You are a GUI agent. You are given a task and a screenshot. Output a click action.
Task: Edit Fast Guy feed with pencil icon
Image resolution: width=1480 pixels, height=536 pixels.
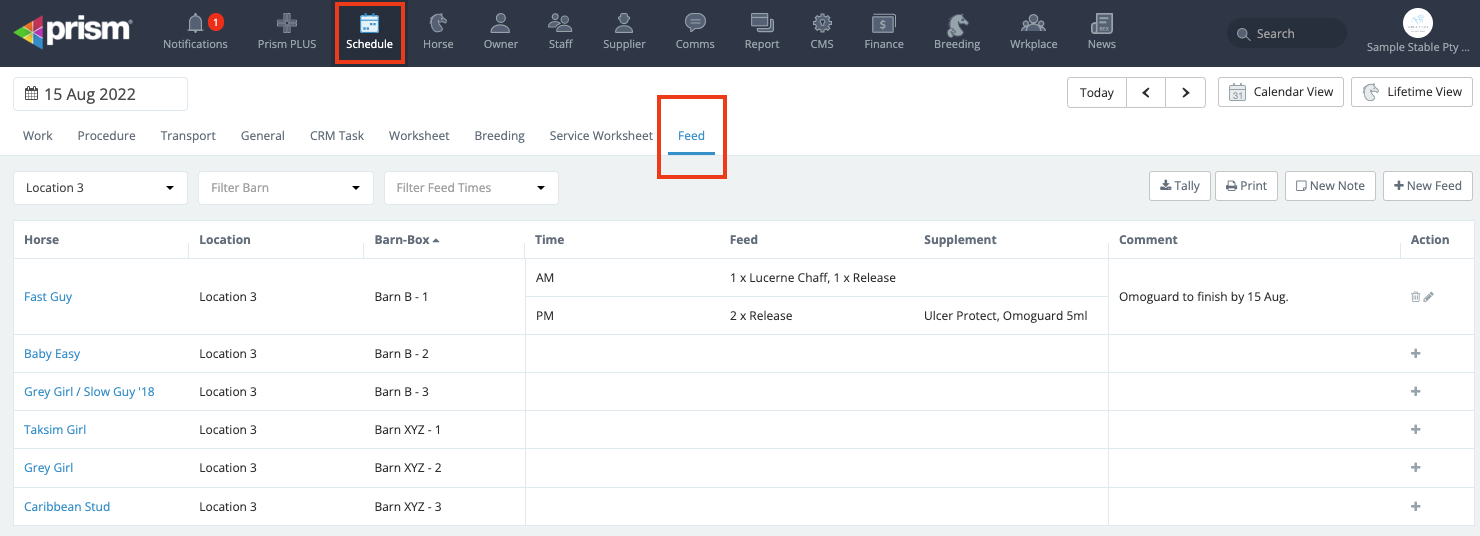tap(1429, 297)
